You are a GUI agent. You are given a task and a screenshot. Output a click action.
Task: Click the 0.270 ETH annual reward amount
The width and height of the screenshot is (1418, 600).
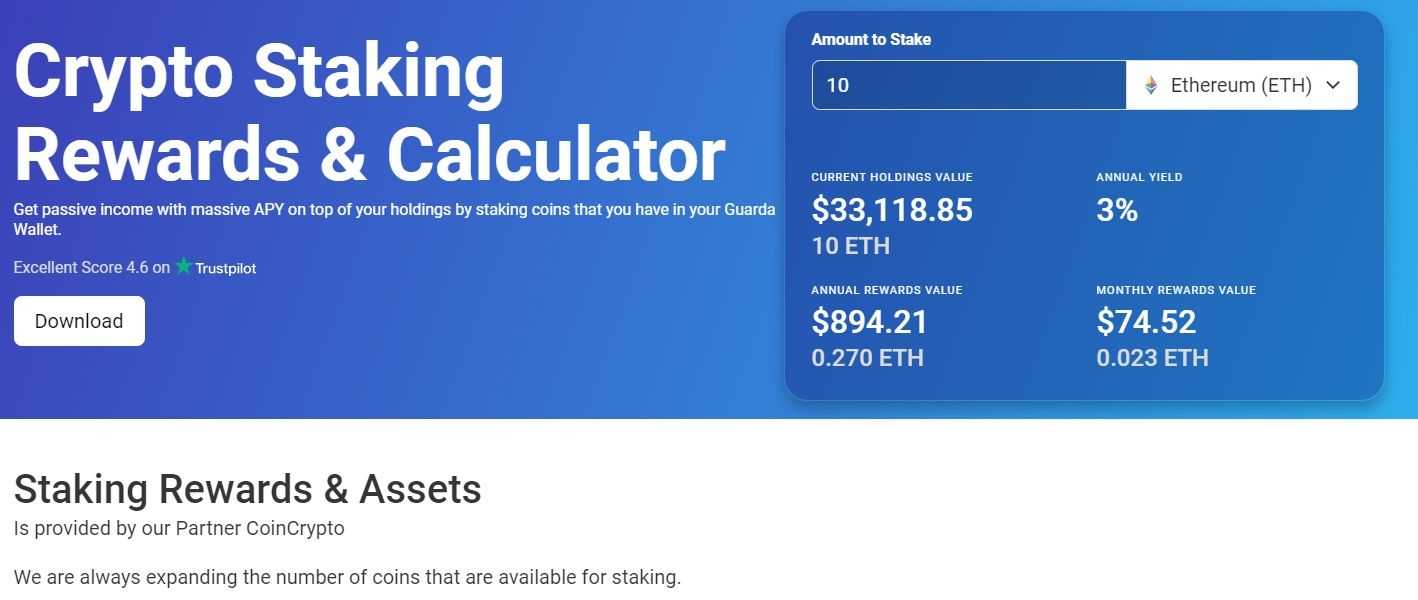867,357
